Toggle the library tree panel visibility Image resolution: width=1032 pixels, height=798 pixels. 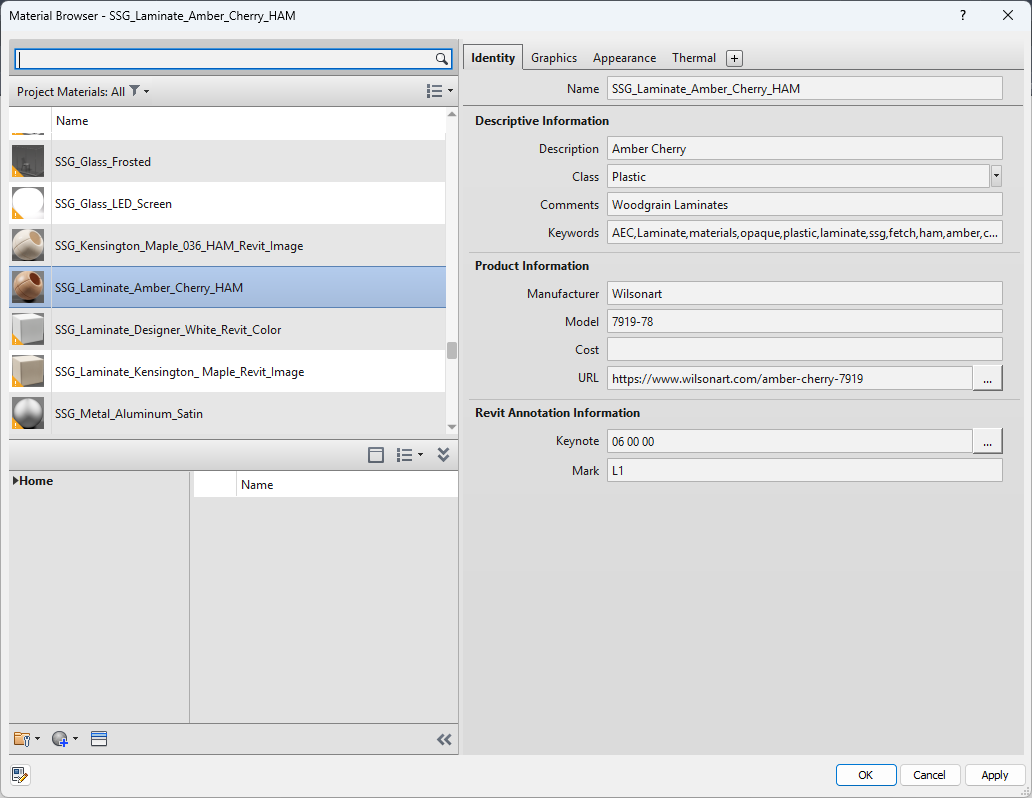[376, 455]
